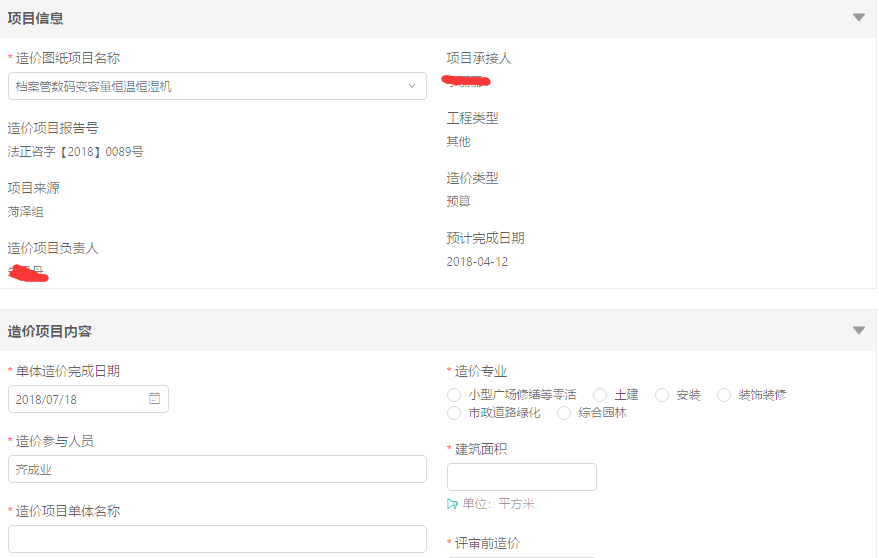Click the 预算 value under 造价类型

pyautogui.click(x=458, y=202)
